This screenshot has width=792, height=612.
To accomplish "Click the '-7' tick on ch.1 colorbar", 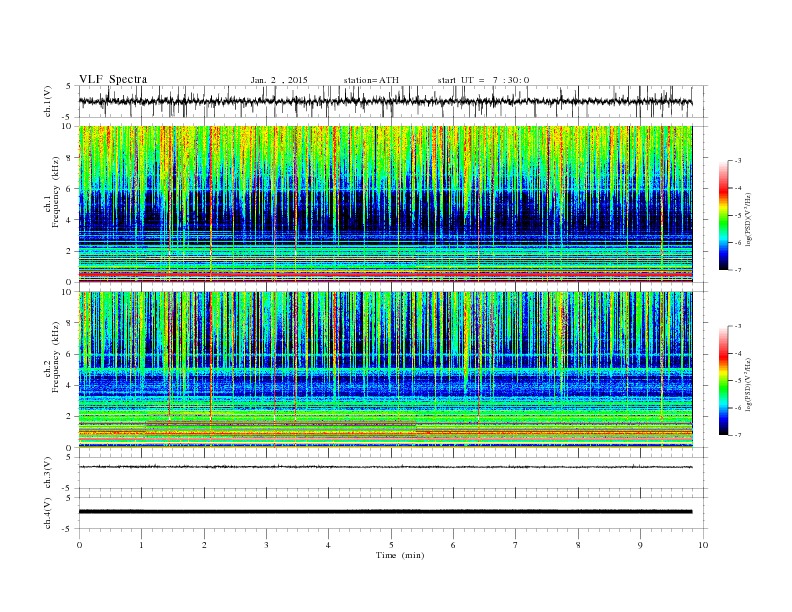I will pos(738,270).
